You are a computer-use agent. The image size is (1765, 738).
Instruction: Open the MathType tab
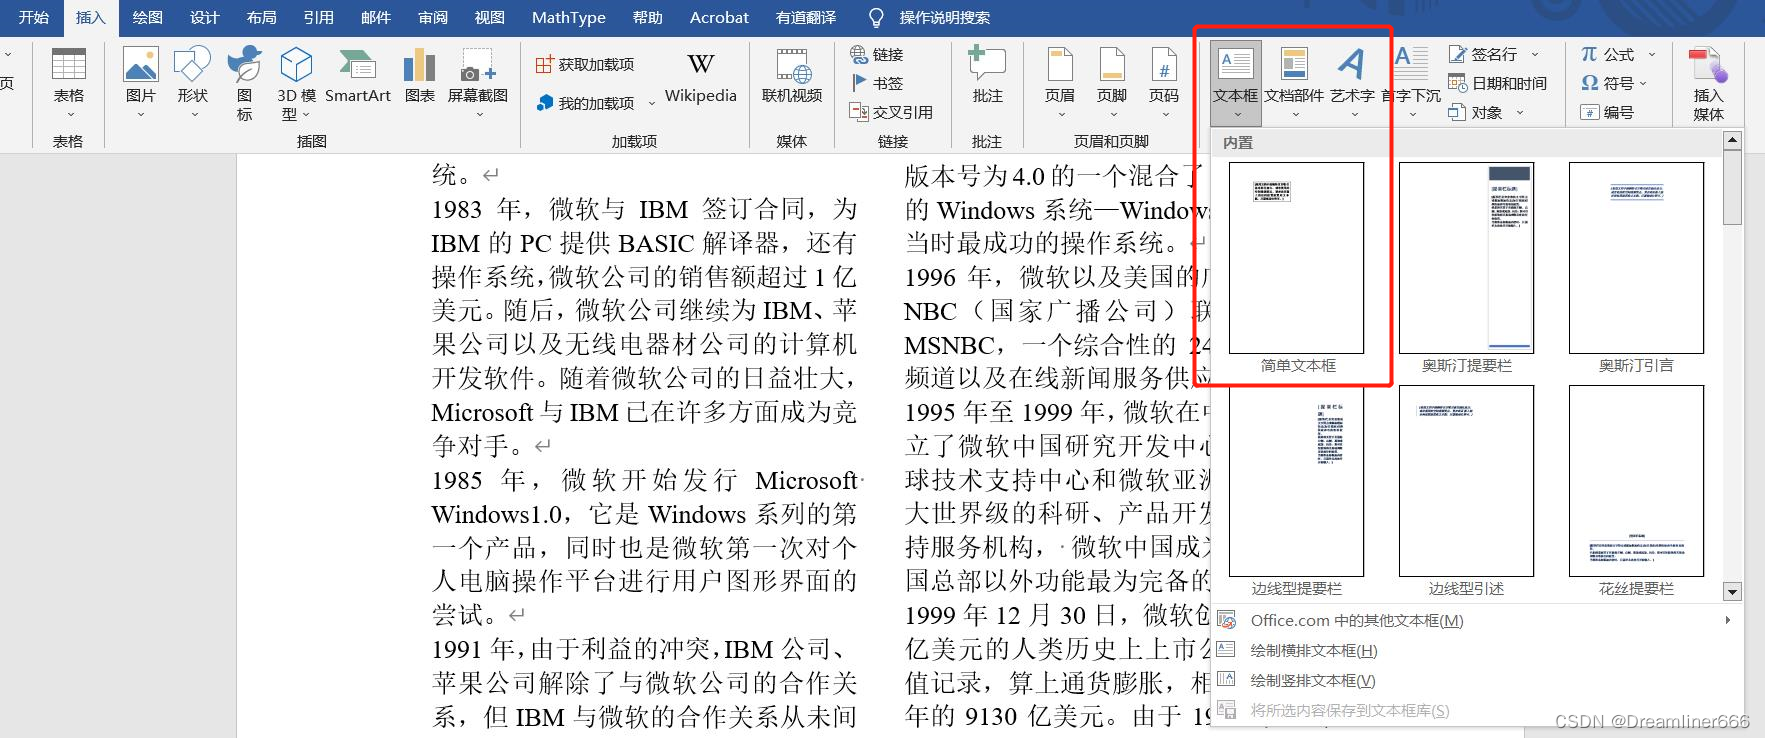[568, 17]
